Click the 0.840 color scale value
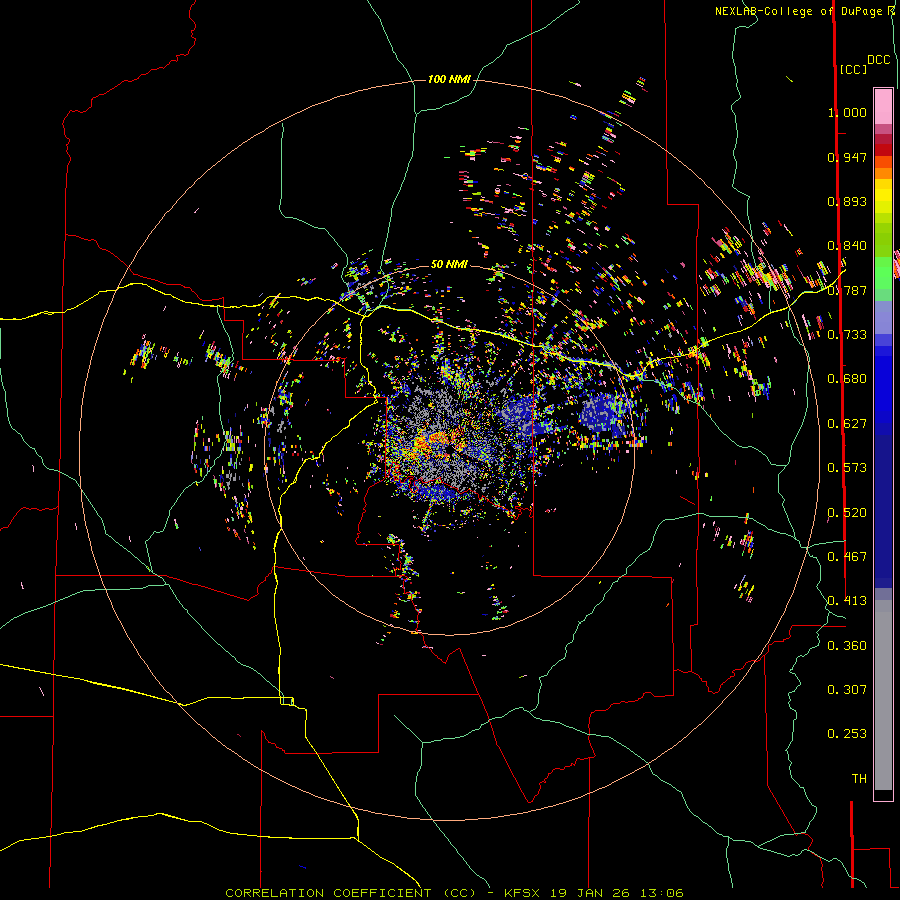The height and width of the screenshot is (900, 900). [847, 246]
